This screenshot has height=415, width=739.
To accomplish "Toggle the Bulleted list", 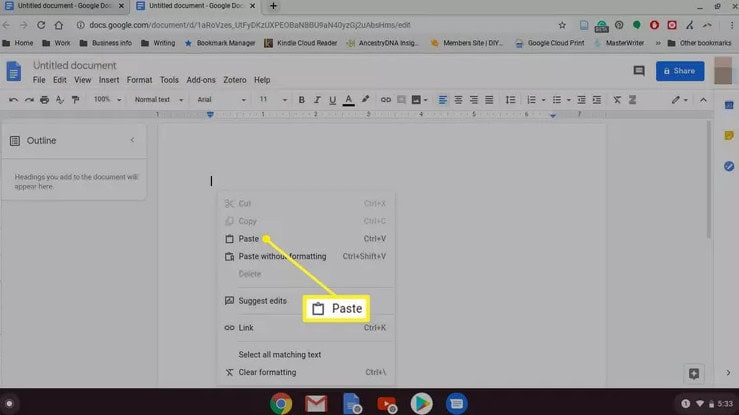I will click(557, 100).
